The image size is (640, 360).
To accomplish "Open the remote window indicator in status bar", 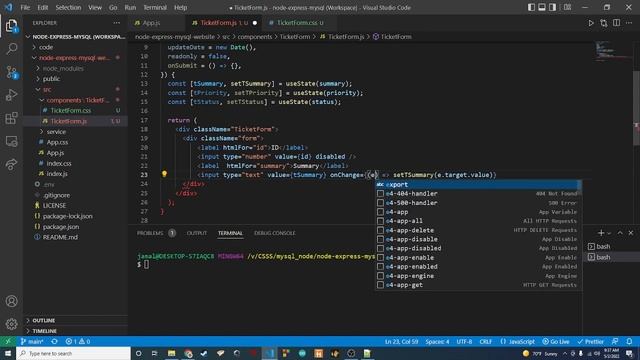I will point(8,342).
